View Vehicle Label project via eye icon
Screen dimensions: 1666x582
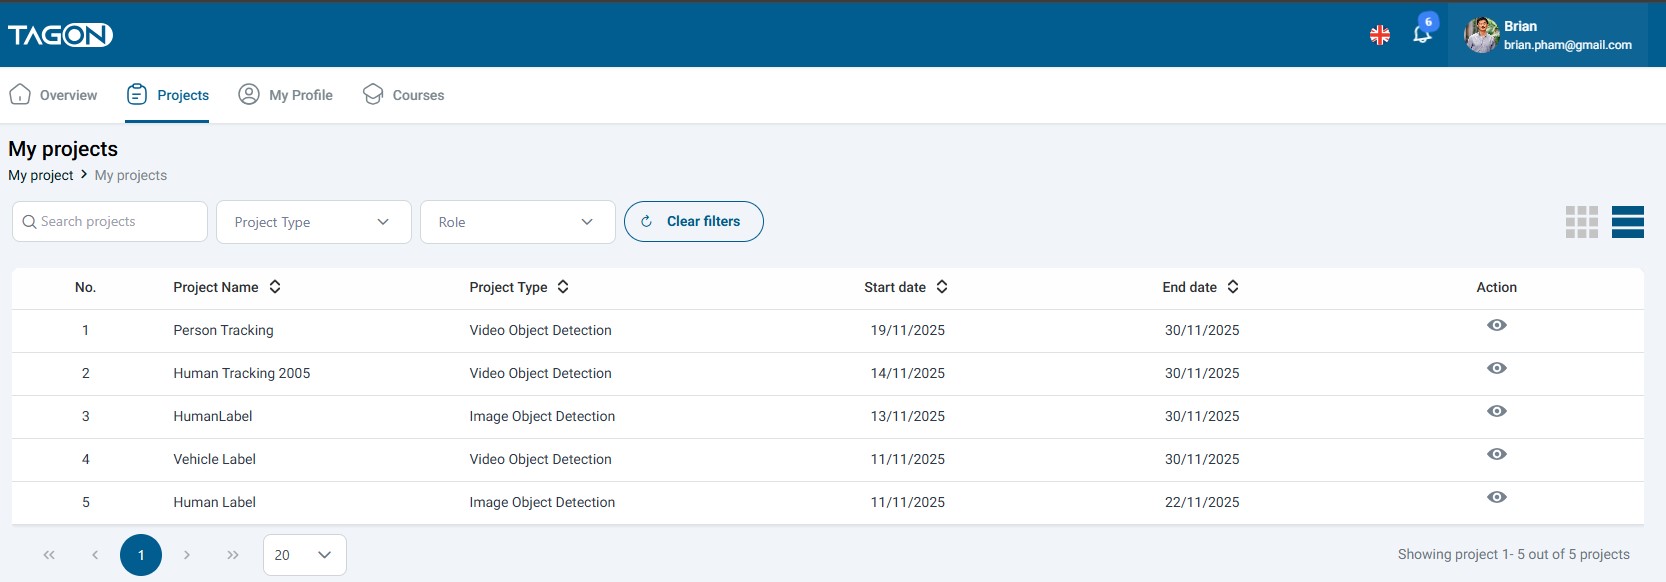tap(1496, 454)
